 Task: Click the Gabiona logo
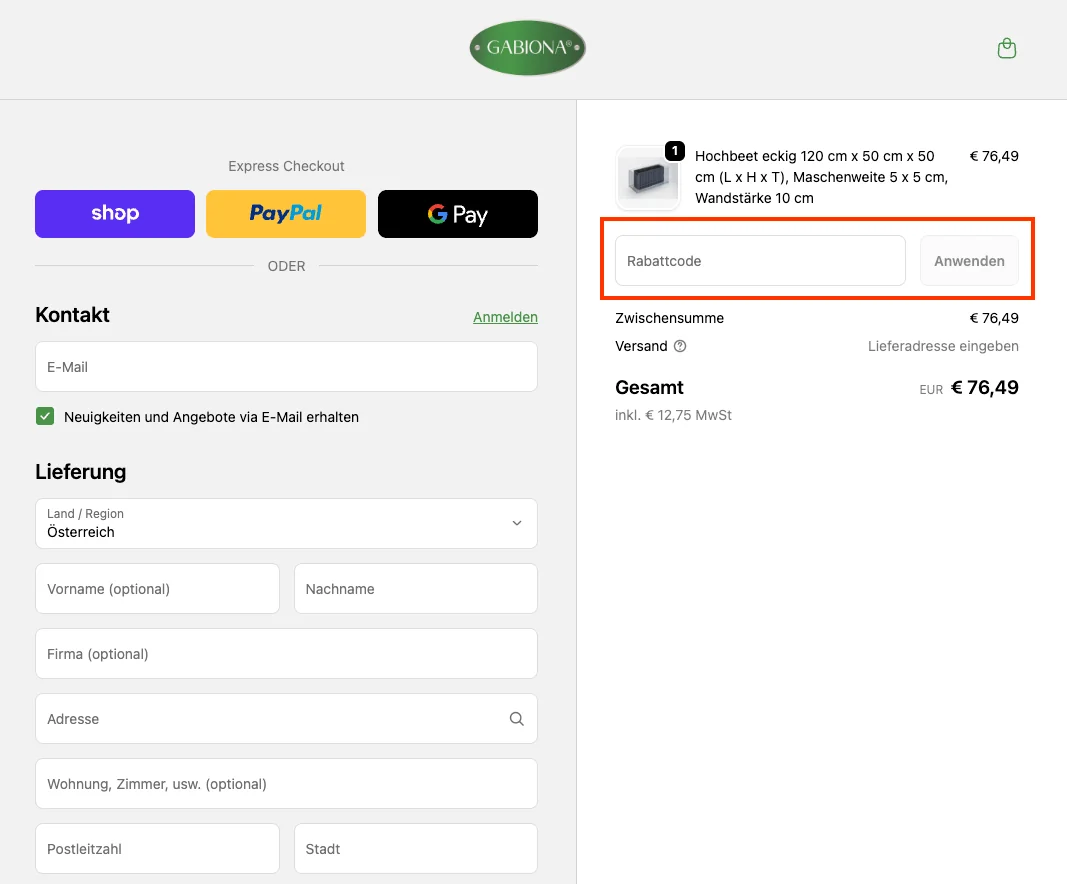(x=527, y=48)
